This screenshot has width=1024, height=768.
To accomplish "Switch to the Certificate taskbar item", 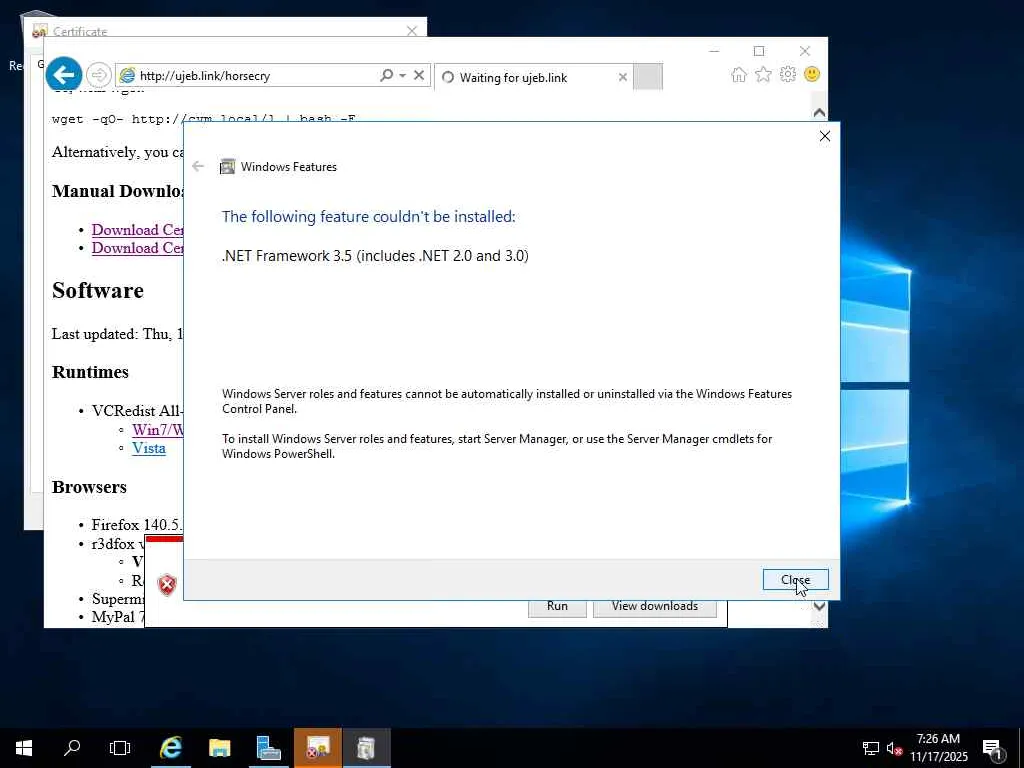I will 317,748.
